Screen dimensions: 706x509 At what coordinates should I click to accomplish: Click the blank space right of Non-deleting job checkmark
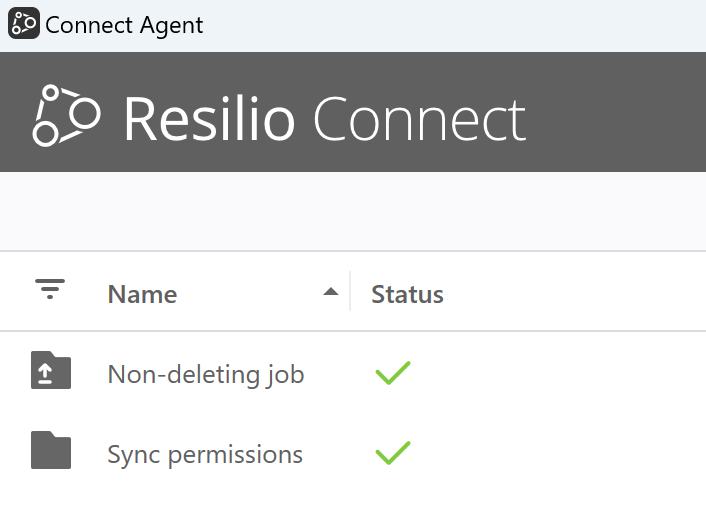coord(560,374)
